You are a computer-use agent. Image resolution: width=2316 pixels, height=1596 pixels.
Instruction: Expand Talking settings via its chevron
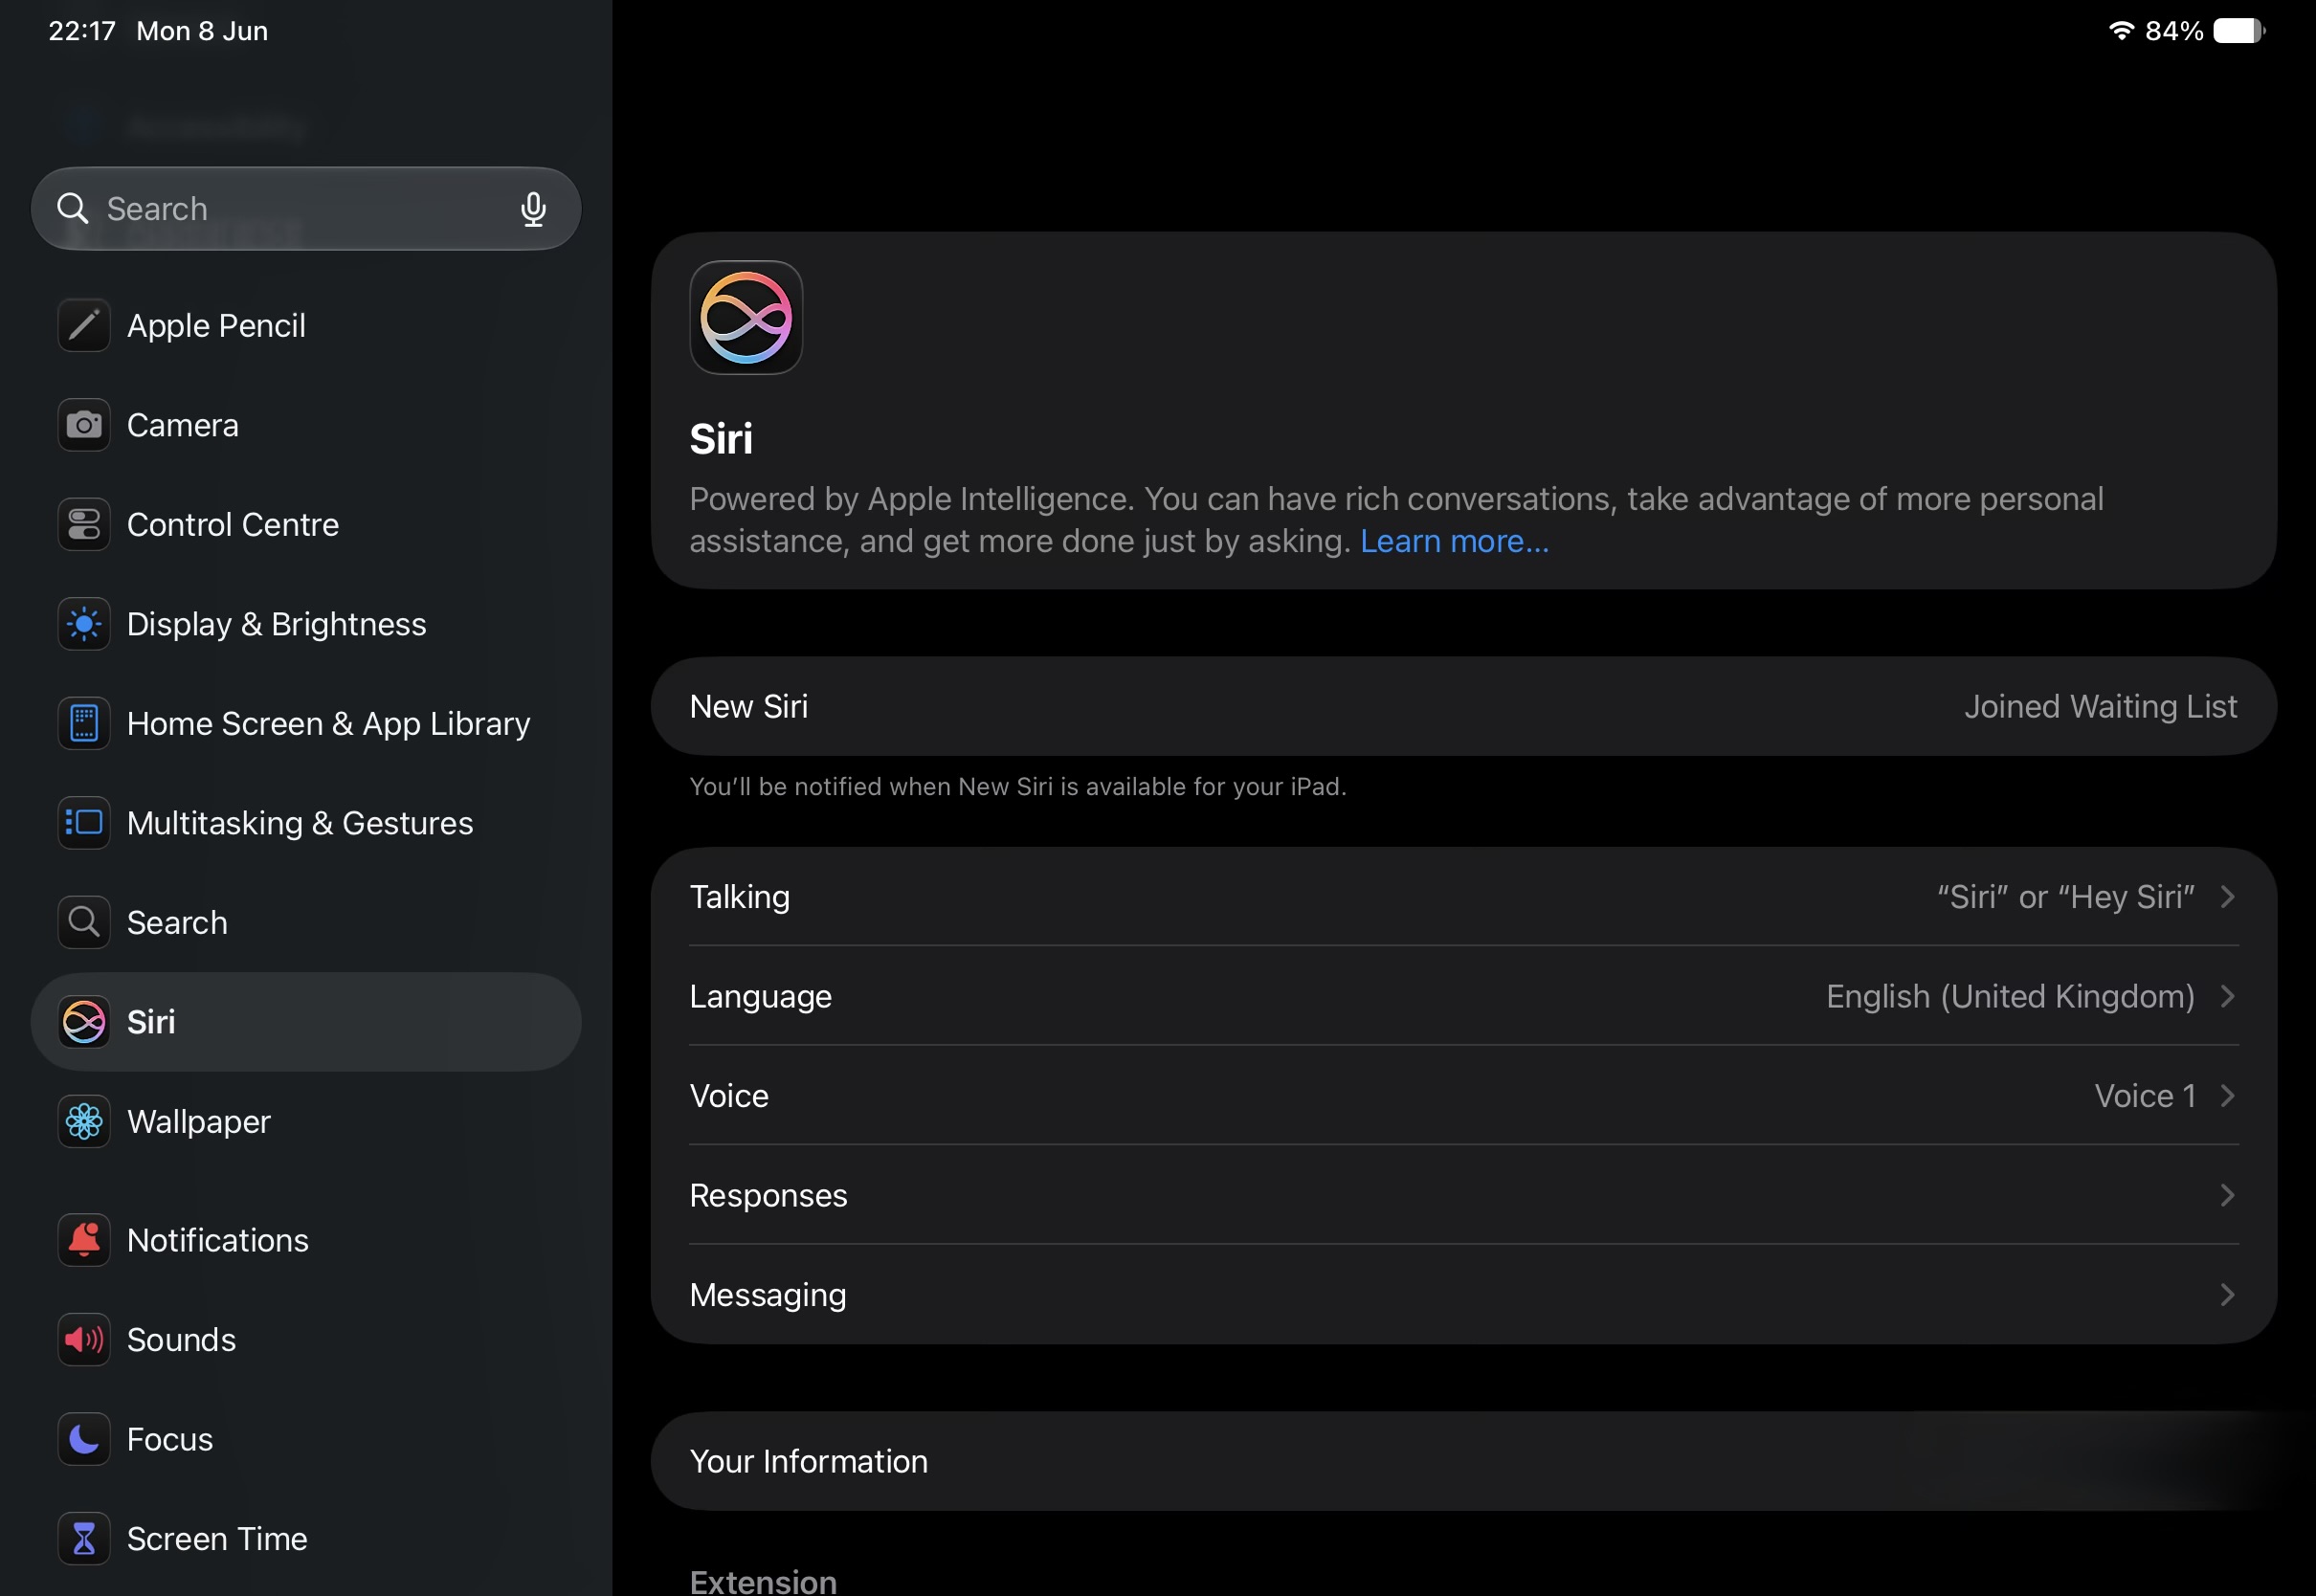click(x=2228, y=897)
